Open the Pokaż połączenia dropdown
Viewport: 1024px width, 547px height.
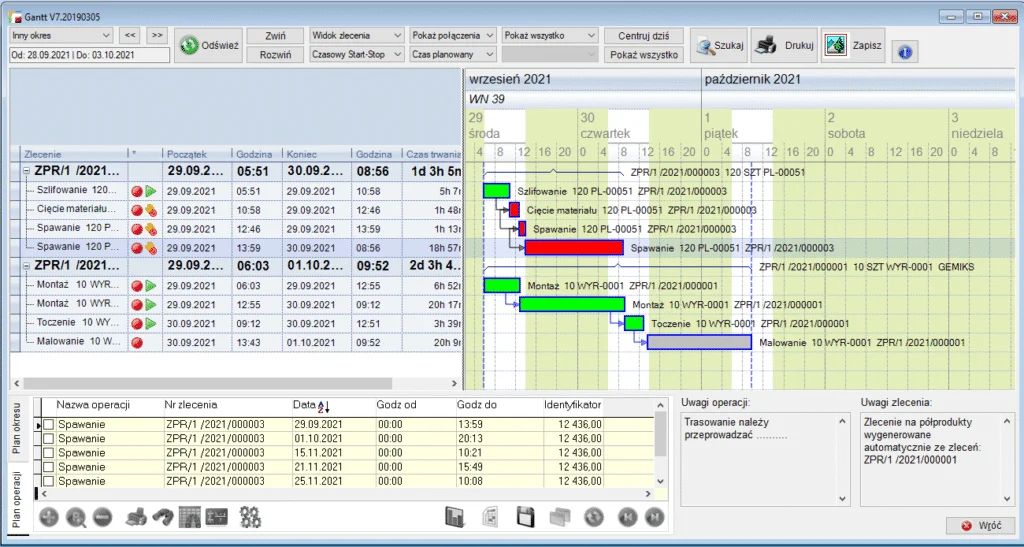(x=453, y=35)
